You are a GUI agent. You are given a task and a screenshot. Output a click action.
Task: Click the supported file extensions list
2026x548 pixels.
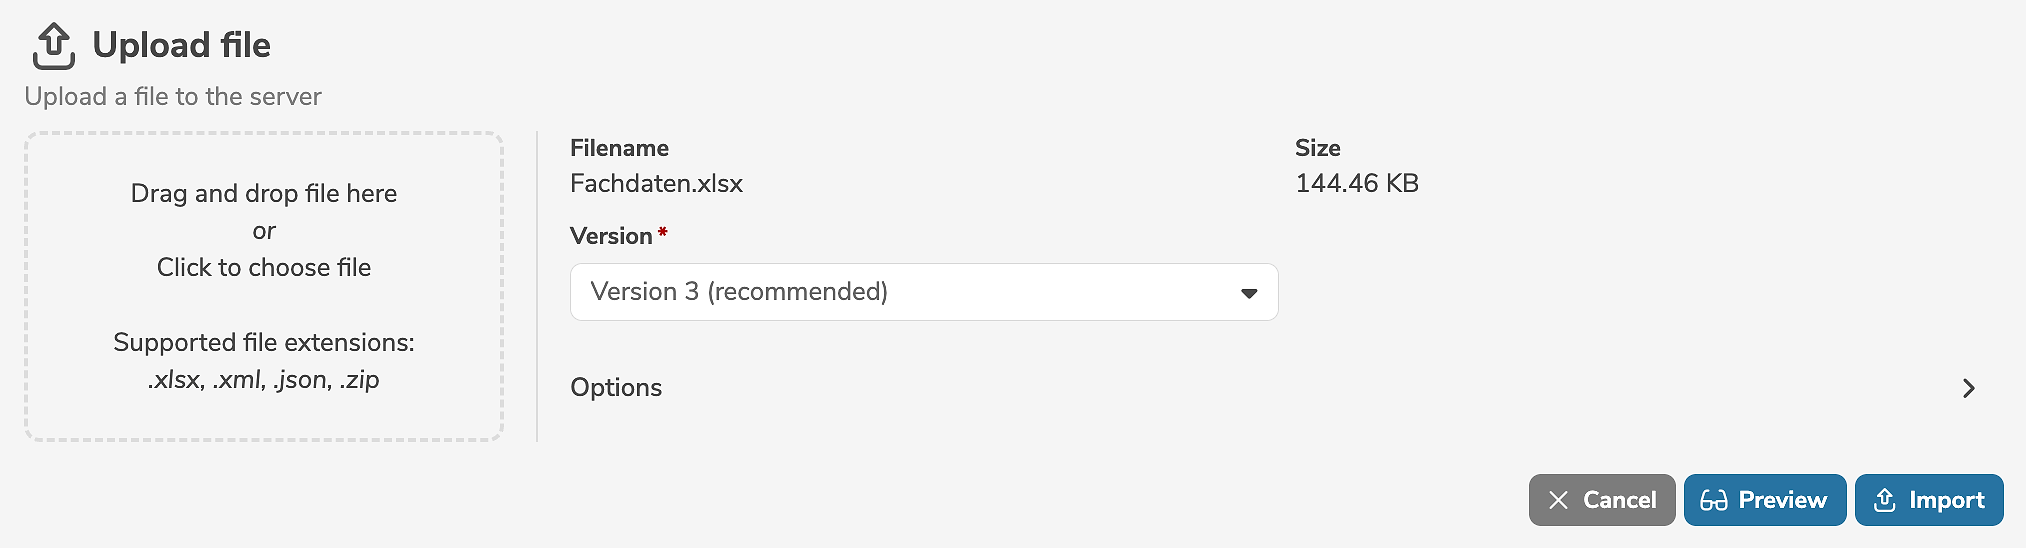click(264, 380)
